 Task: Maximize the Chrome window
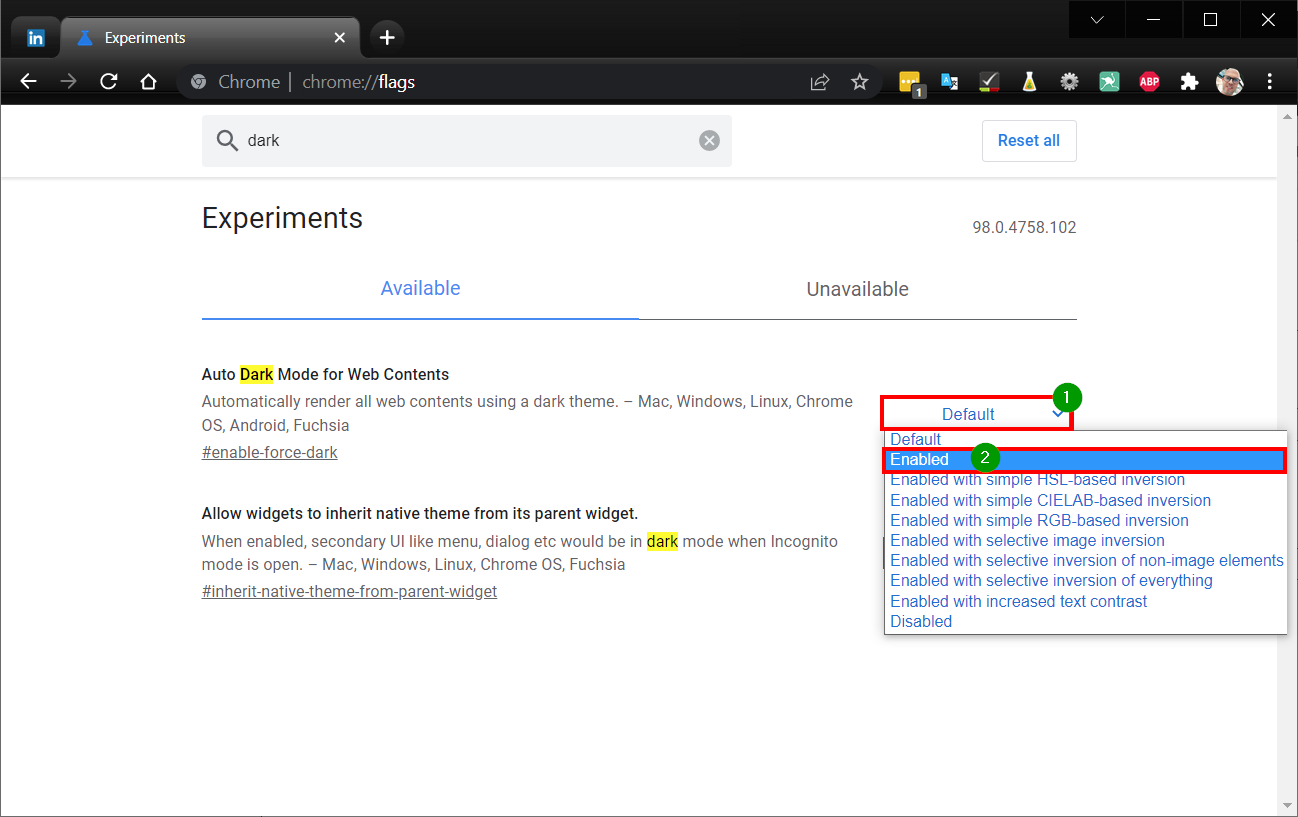[x=1210, y=19]
